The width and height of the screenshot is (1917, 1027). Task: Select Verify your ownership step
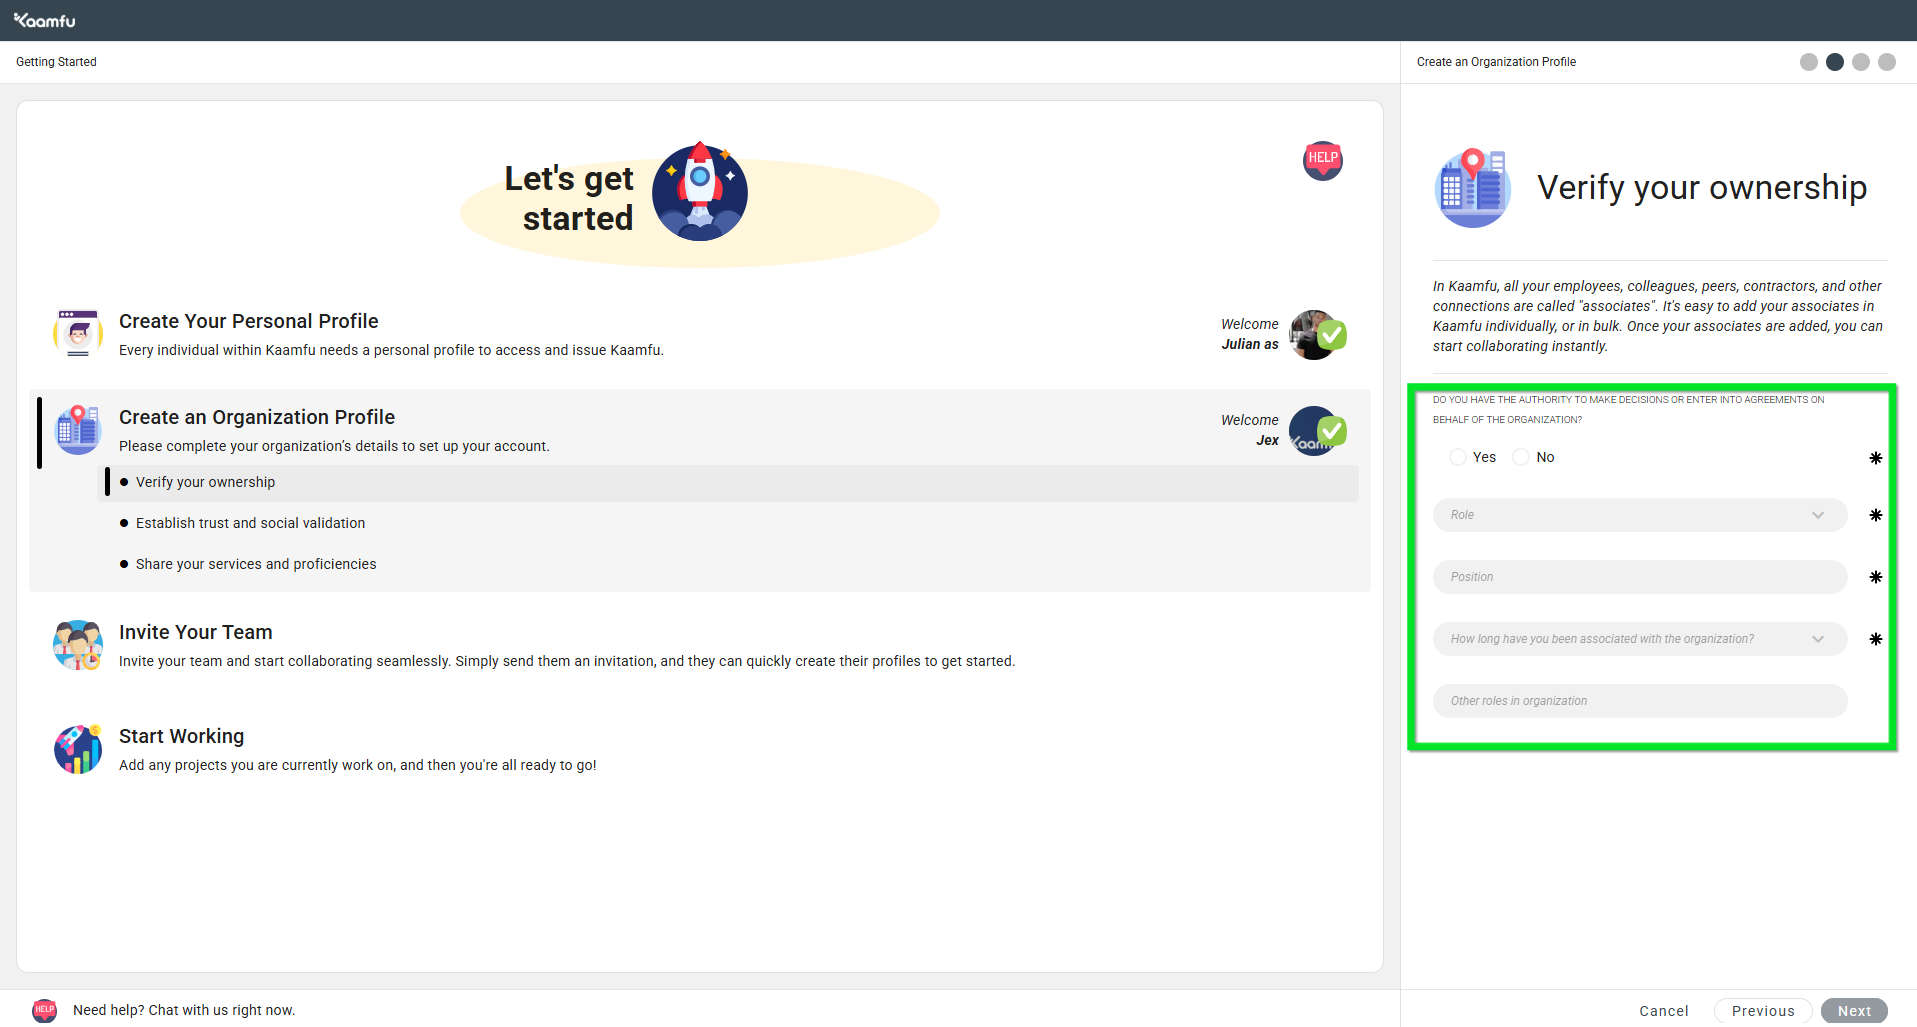(205, 482)
